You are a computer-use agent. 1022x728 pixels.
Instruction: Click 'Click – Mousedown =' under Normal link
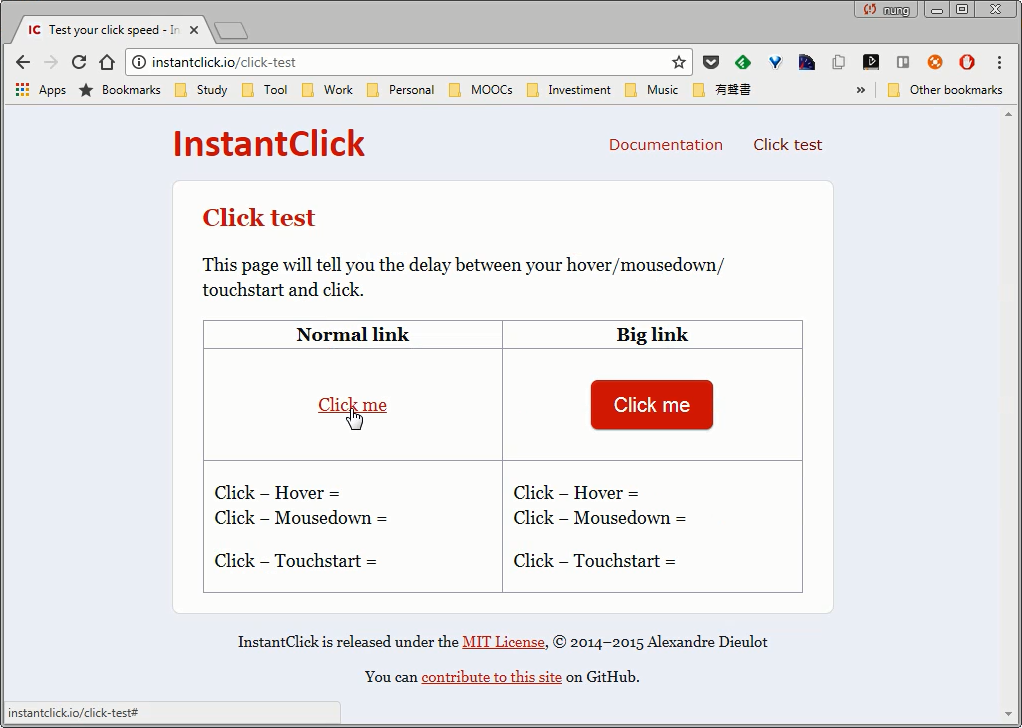(x=300, y=518)
